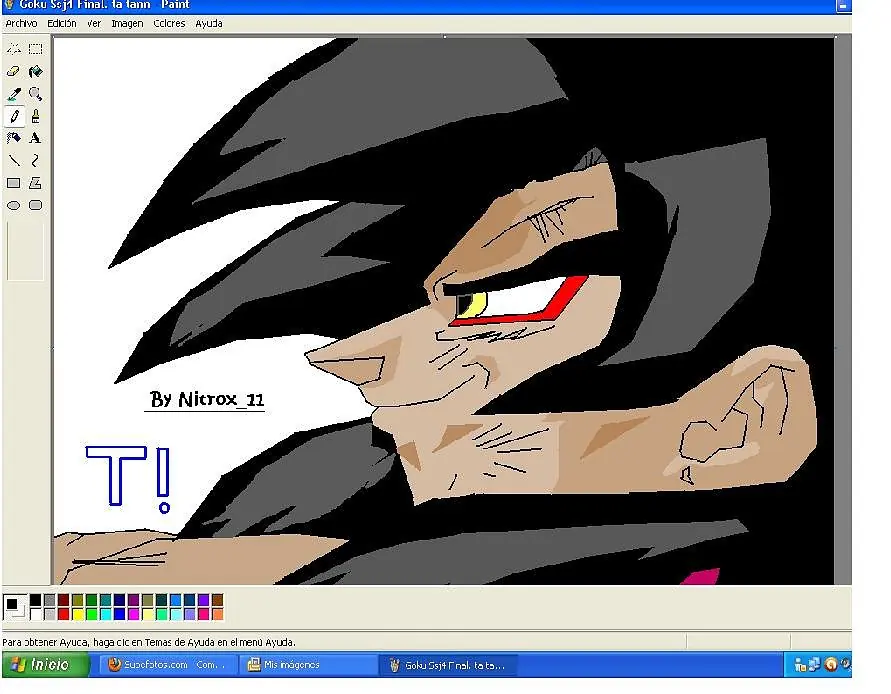Click the Inicio start button
The width and height of the screenshot is (891, 694).
(x=45, y=664)
